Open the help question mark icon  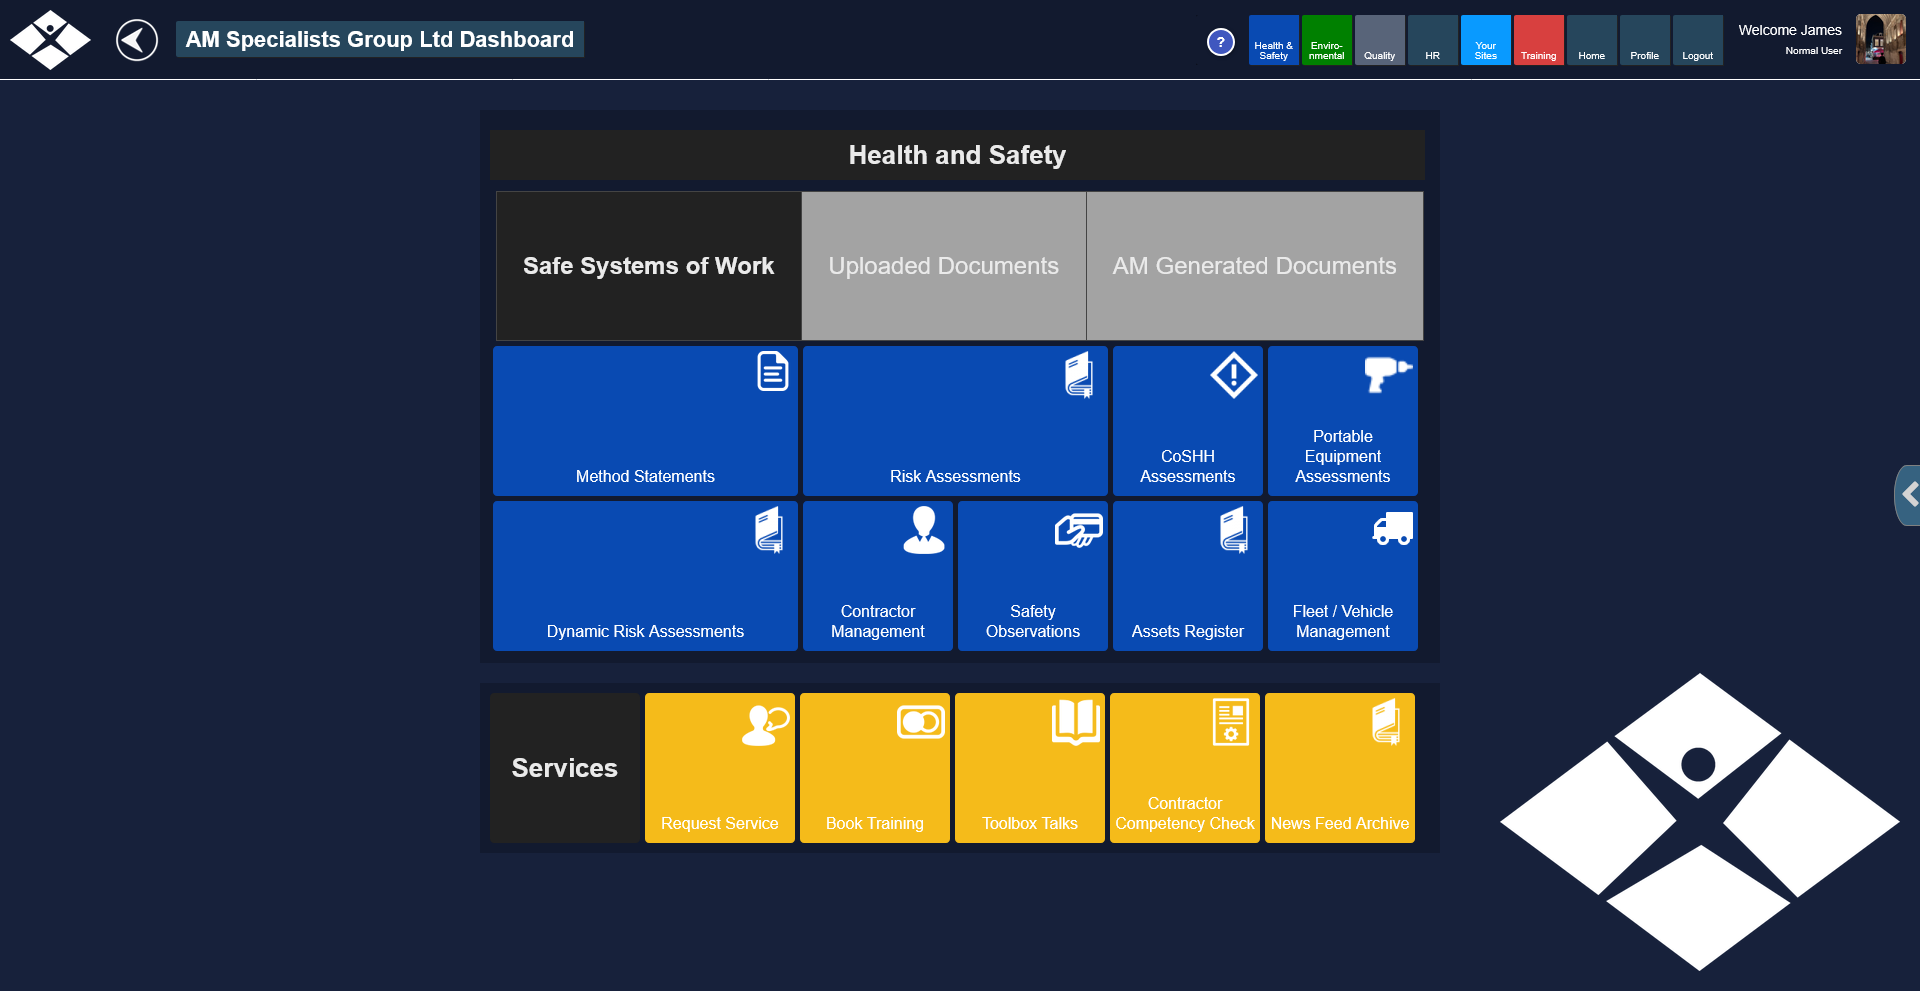pyautogui.click(x=1221, y=42)
